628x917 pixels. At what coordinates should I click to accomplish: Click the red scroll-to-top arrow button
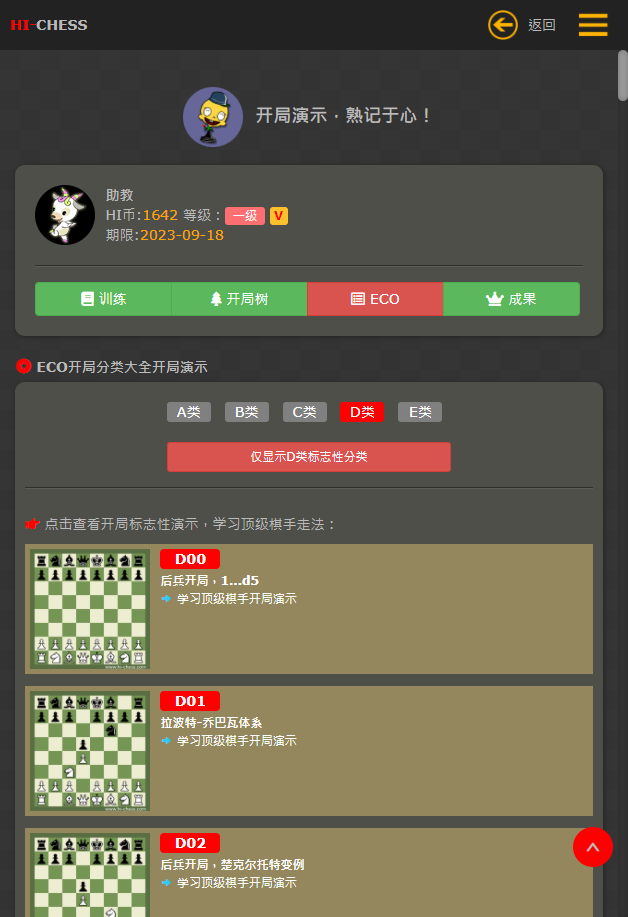[x=592, y=847]
